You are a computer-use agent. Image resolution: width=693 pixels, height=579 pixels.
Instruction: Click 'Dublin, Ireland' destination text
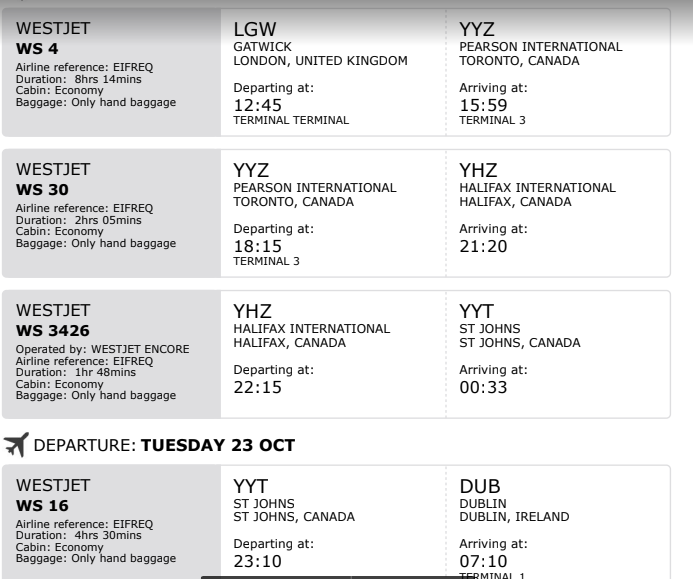click(x=514, y=517)
